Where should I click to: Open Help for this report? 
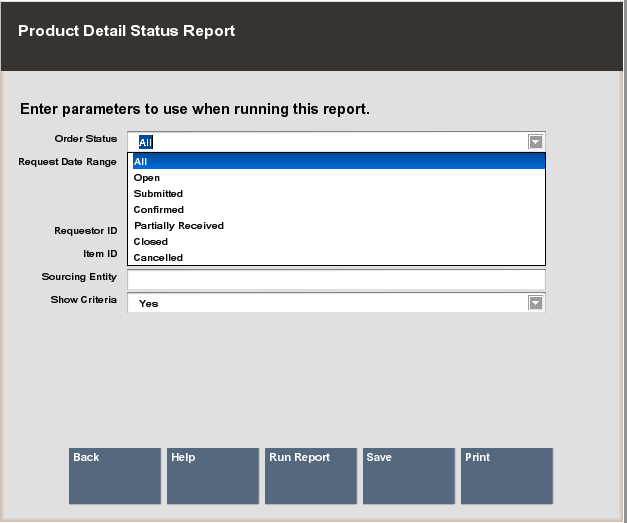pos(213,476)
